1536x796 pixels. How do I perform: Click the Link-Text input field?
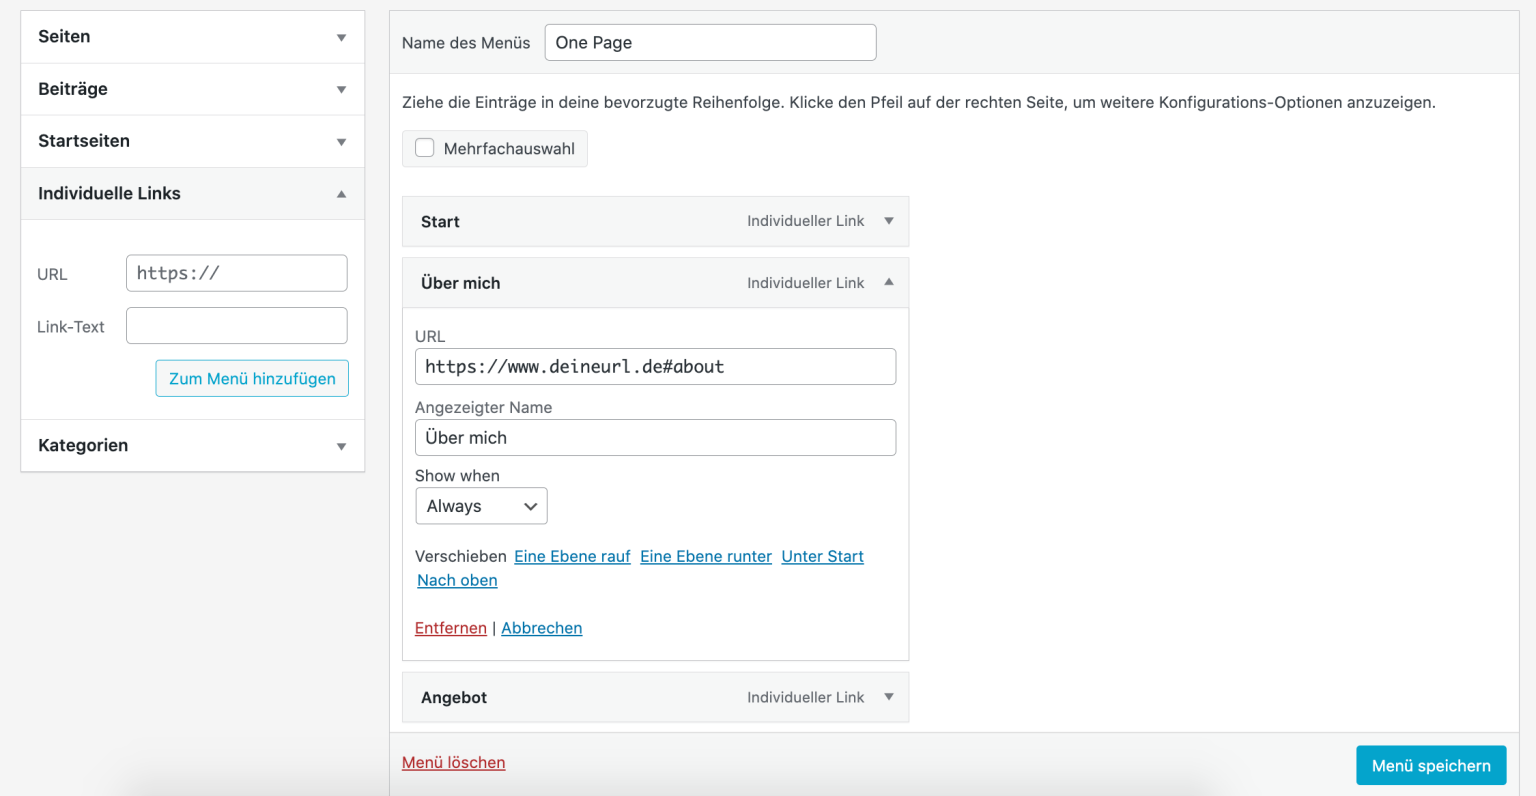[236, 326]
